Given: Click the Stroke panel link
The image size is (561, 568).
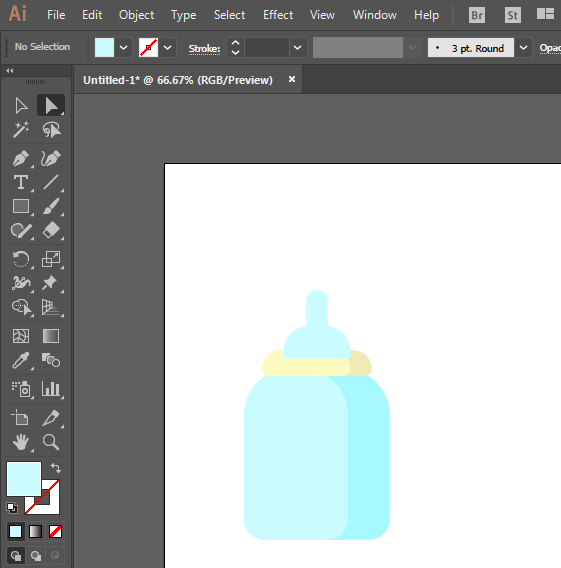Looking at the screenshot, I should pos(204,49).
